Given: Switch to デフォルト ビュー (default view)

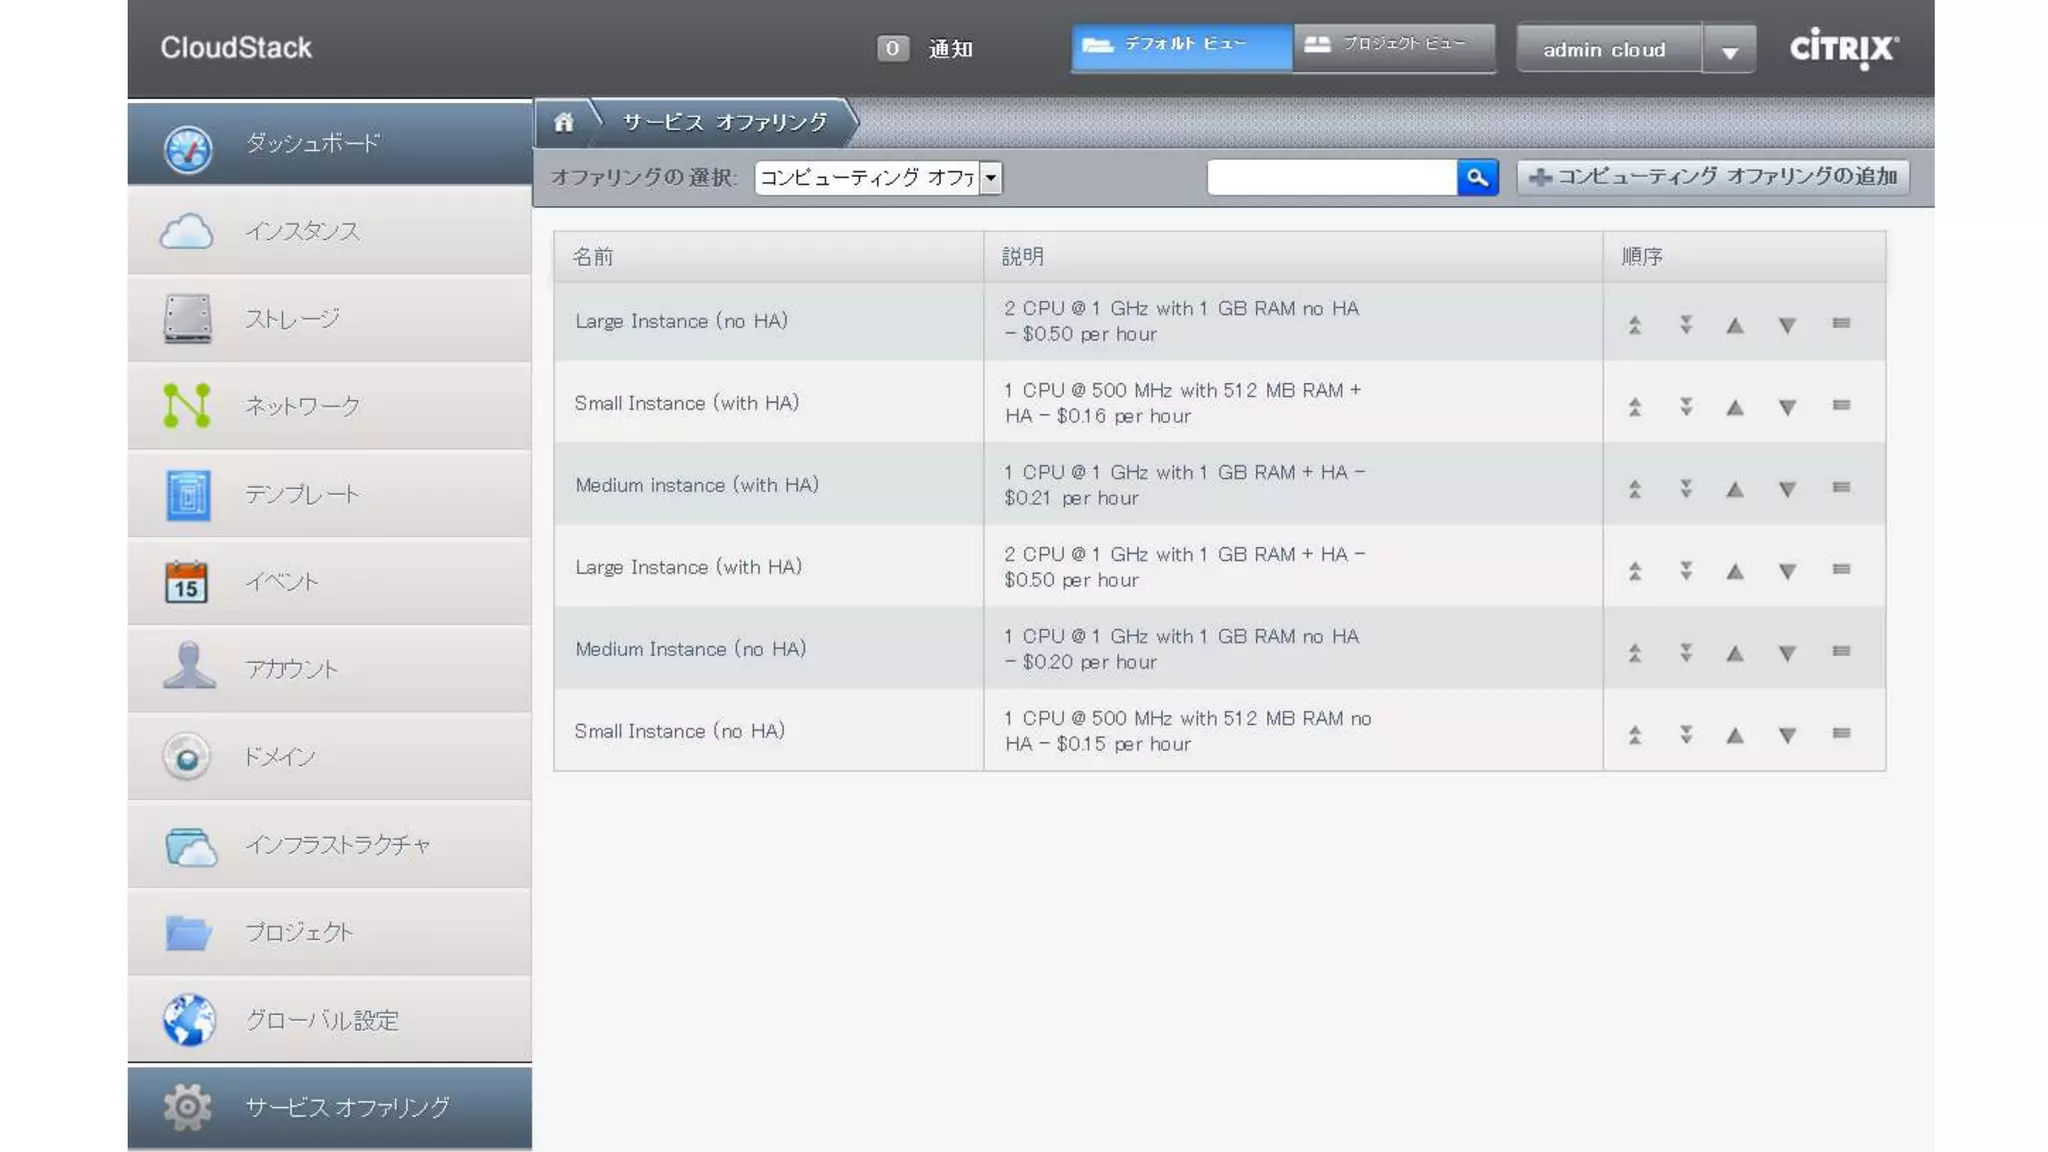Looking at the screenshot, I should (x=1181, y=47).
